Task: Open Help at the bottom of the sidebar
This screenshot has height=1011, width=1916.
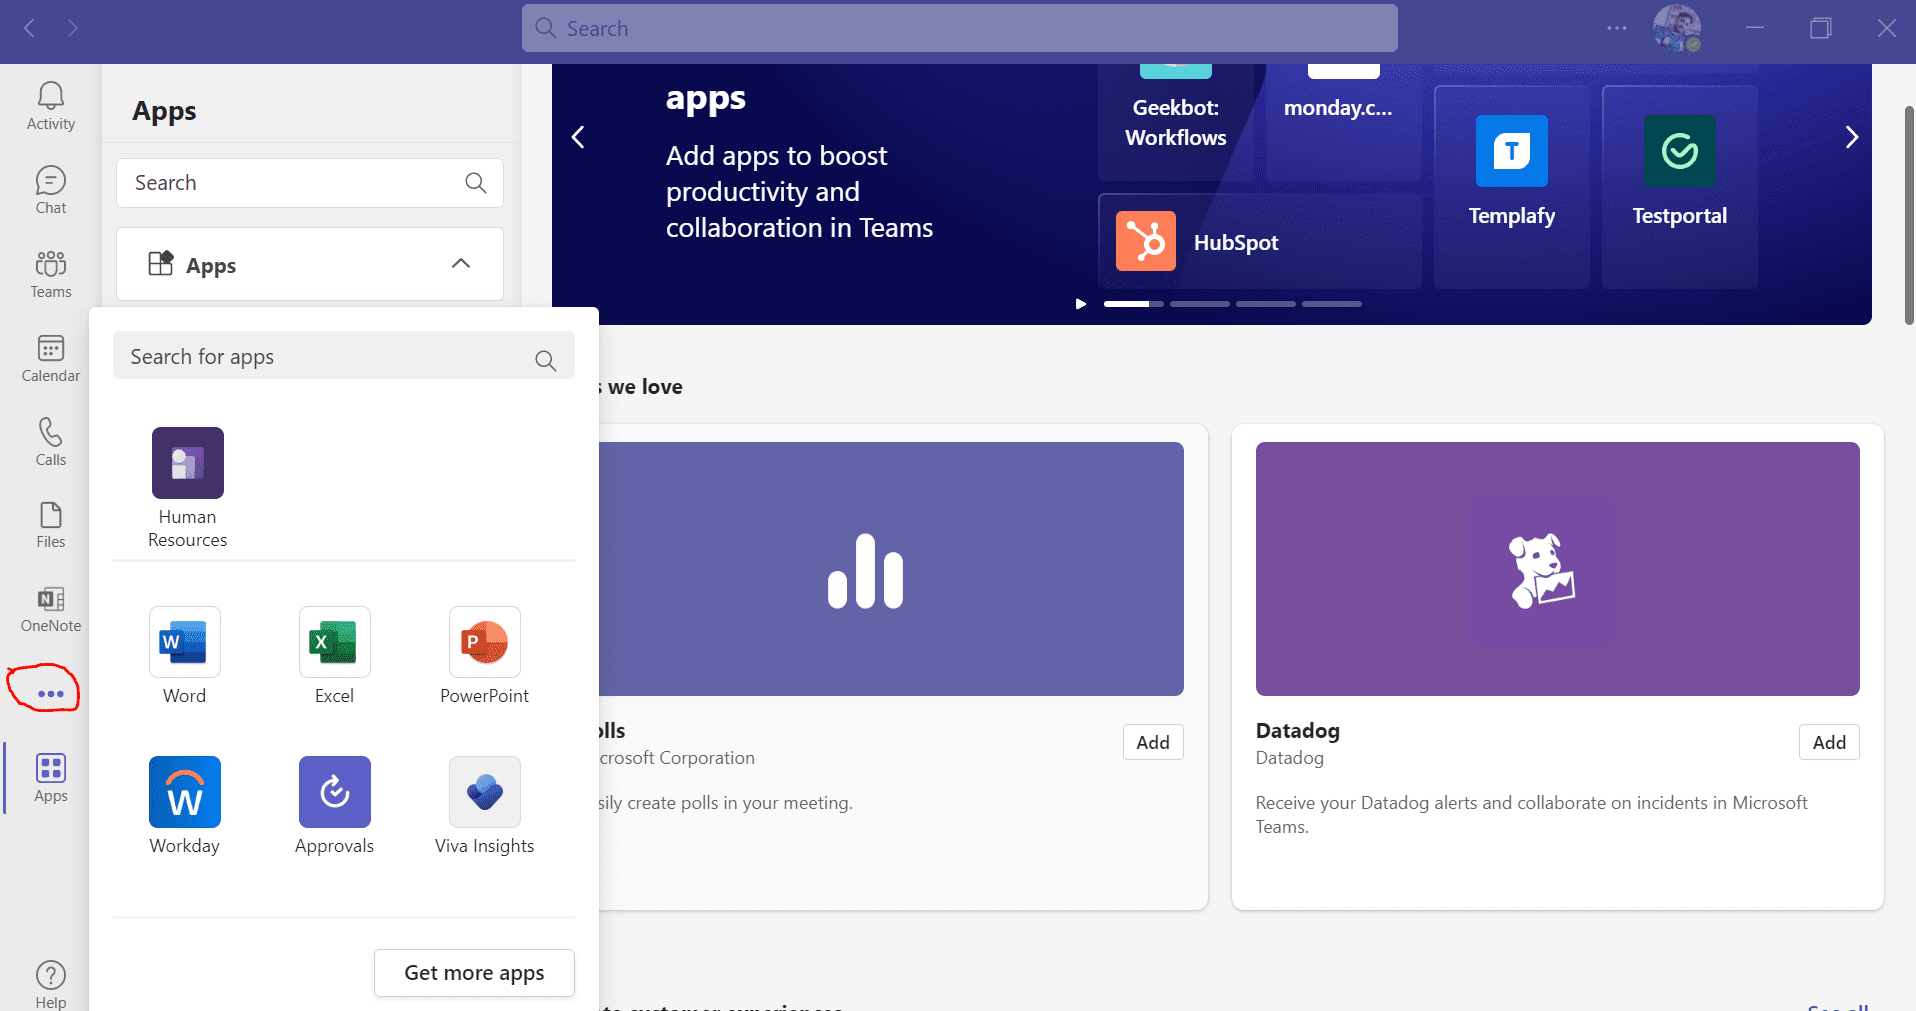Action: [x=50, y=981]
